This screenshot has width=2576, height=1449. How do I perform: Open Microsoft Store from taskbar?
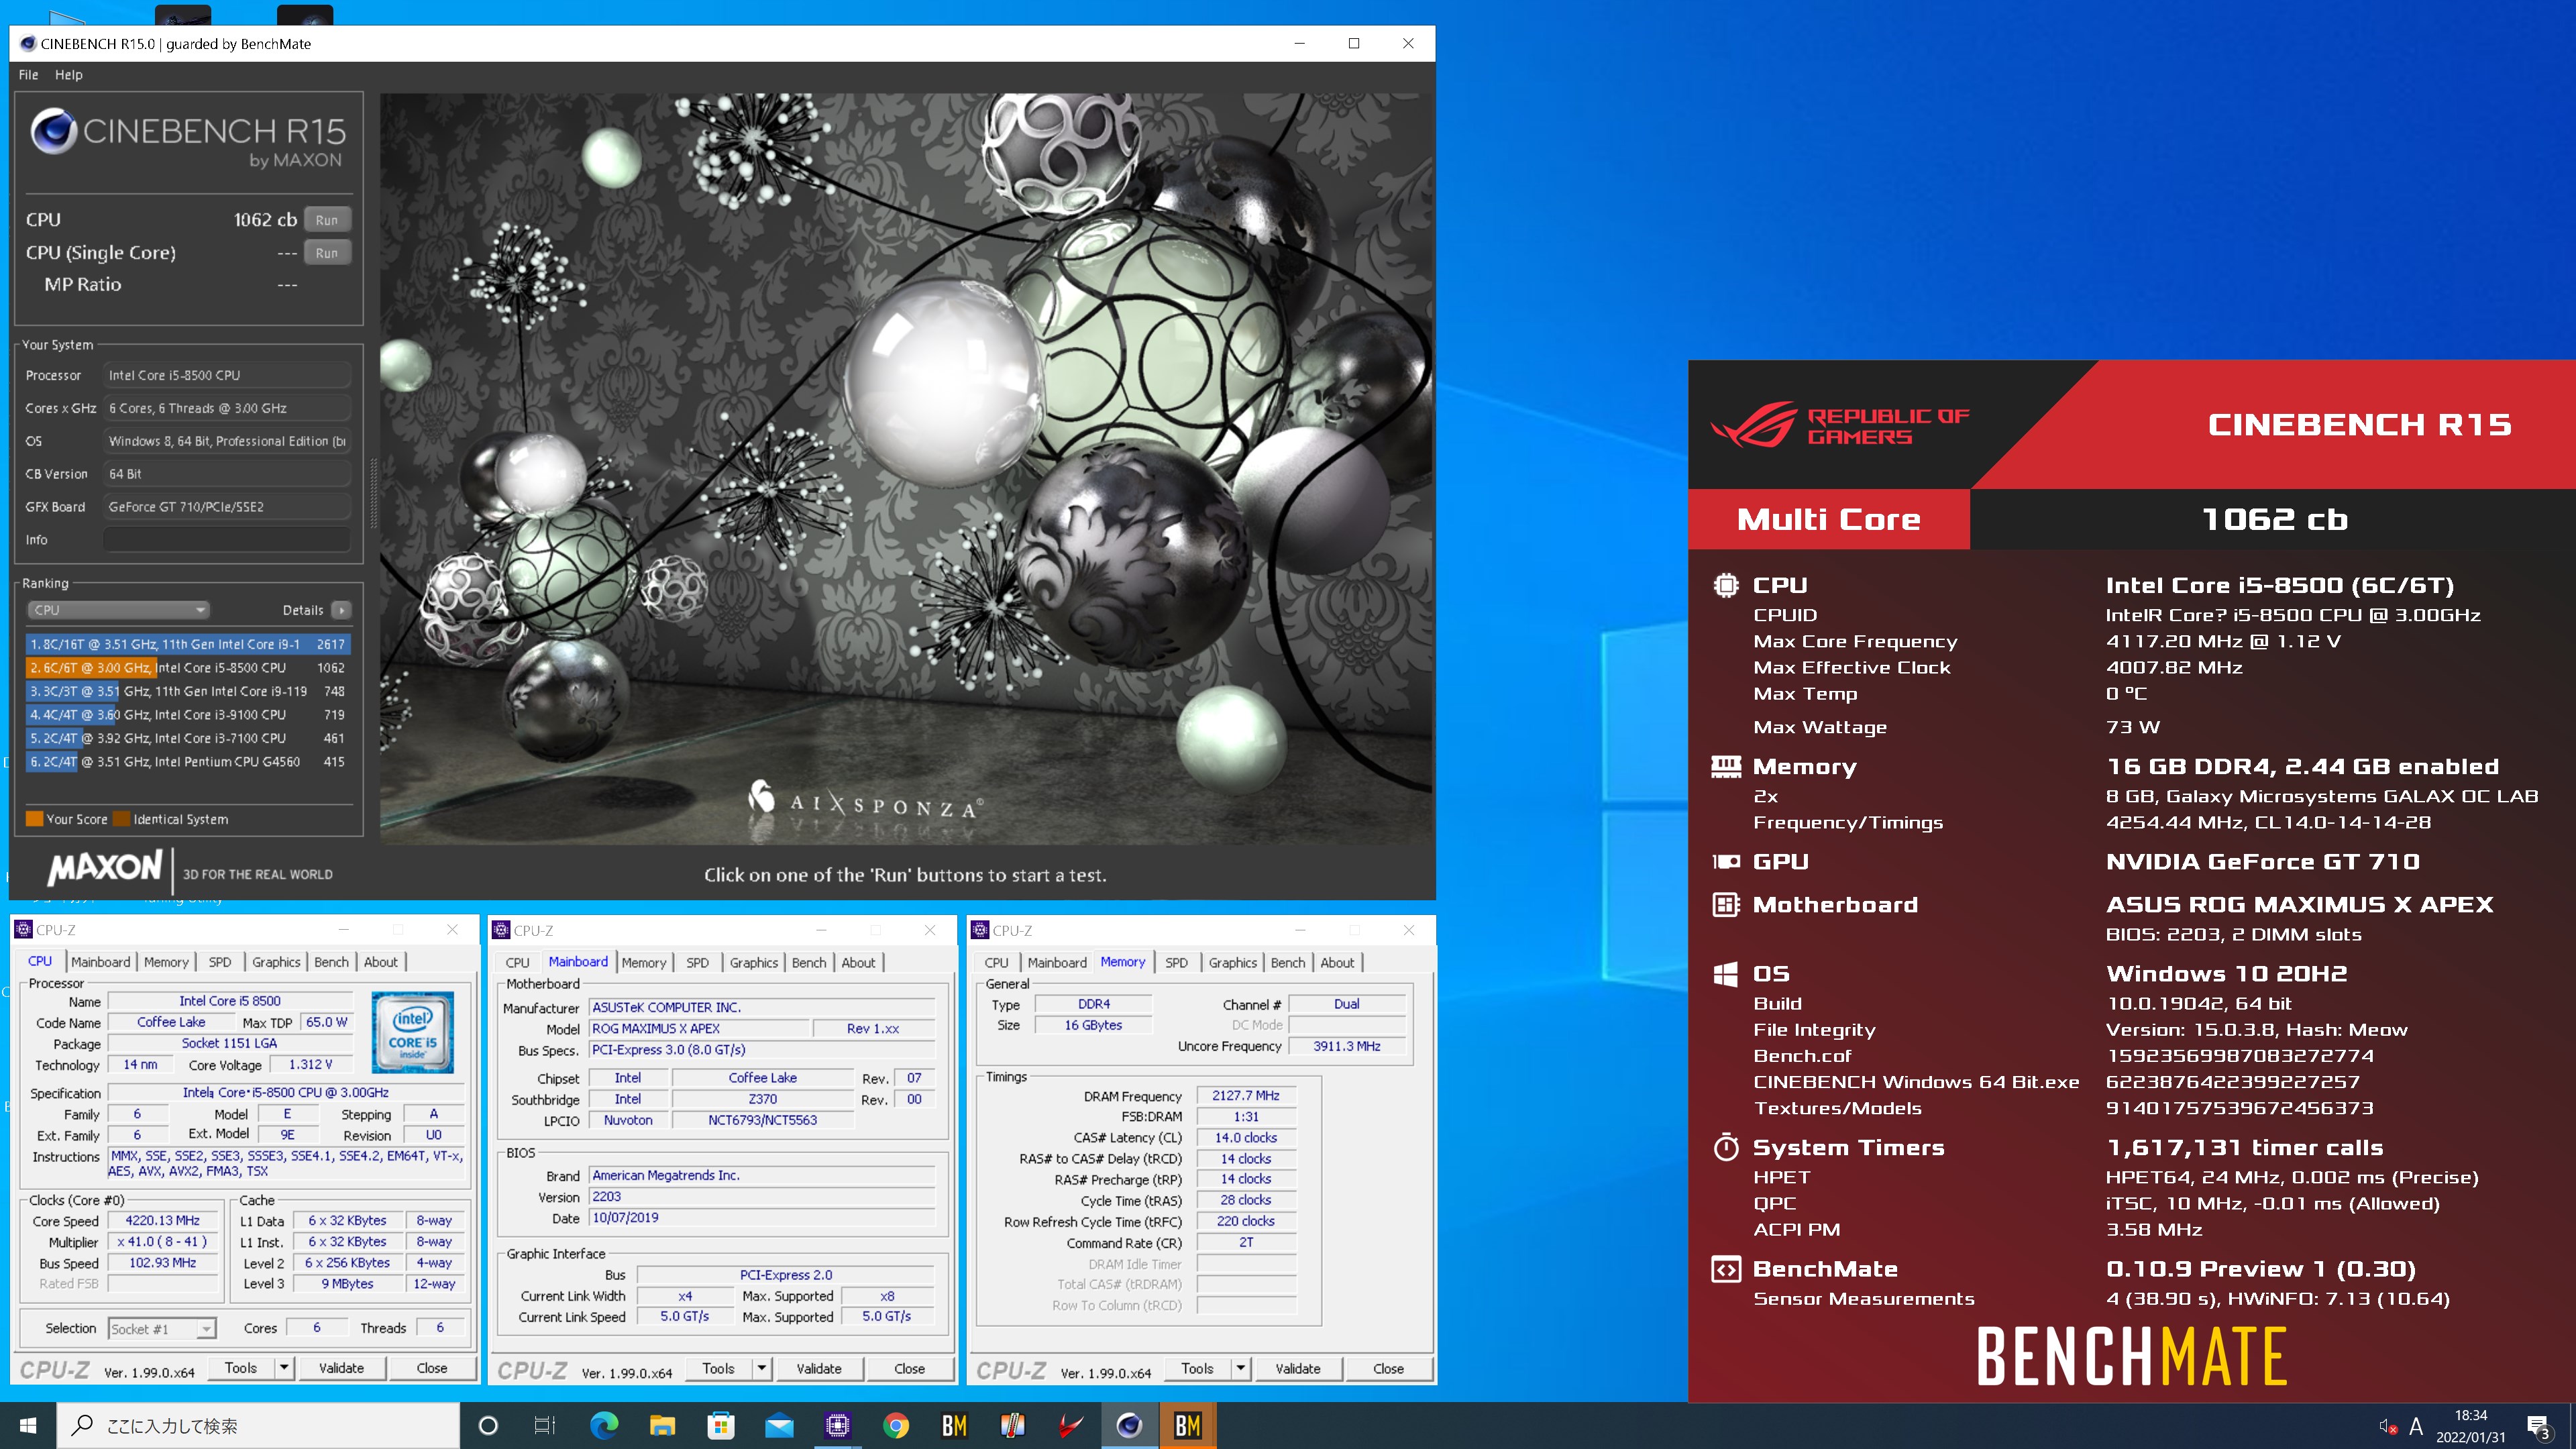coord(720,1425)
